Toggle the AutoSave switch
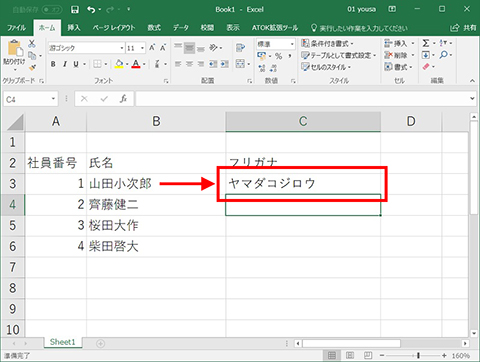This screenshot has height=362, width=480. click(x=51, y=10)
